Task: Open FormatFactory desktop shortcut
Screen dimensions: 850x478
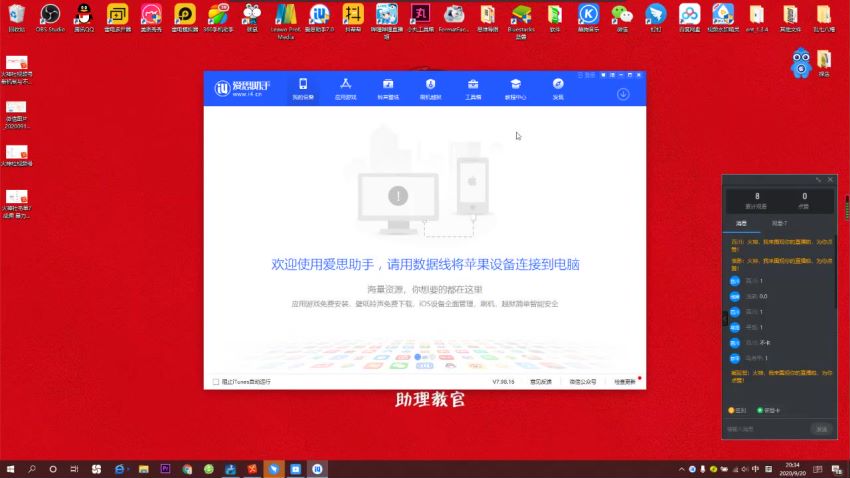Action: pos(454,18)
